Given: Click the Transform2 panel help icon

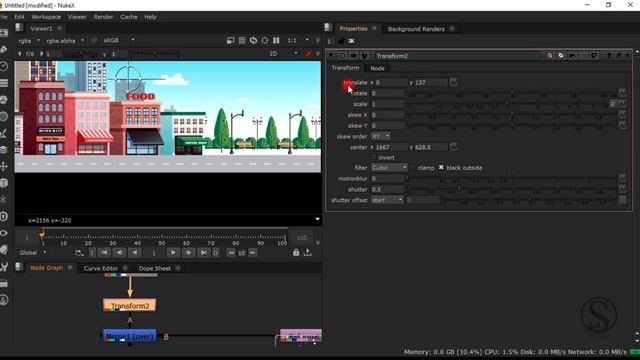Looking at the screenshot, I should (609, 56).
